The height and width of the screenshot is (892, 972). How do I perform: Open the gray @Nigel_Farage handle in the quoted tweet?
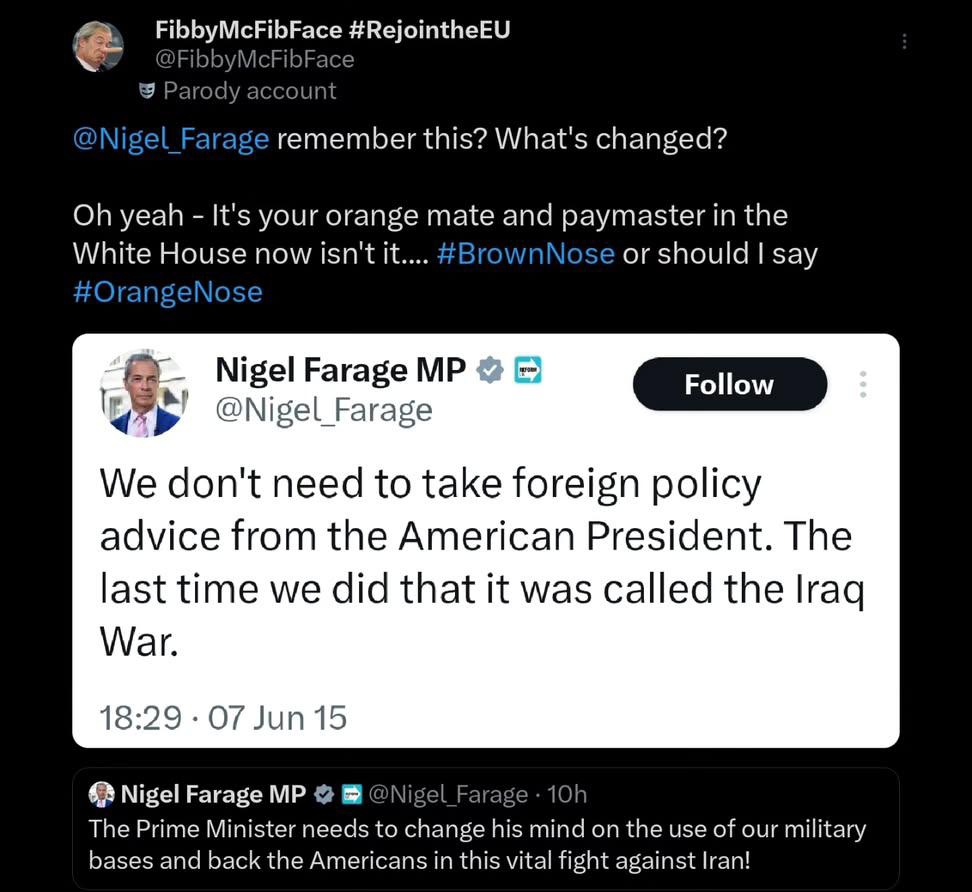448,795
